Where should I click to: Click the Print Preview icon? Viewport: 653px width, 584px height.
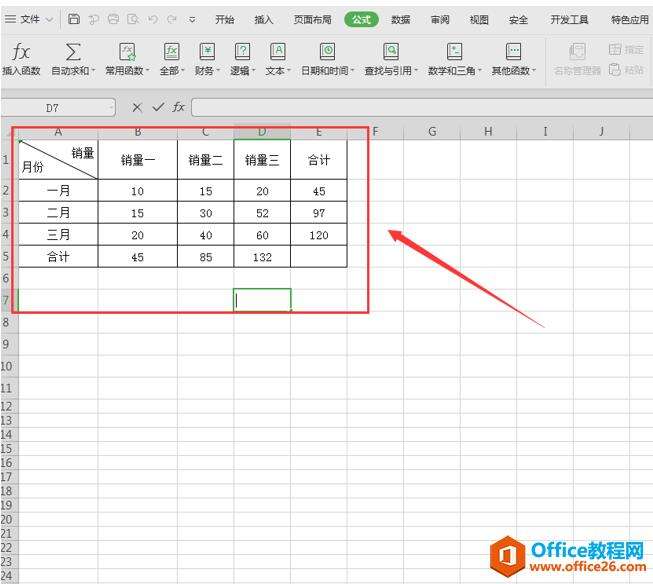pyautogui.click(x=133, y=19)
